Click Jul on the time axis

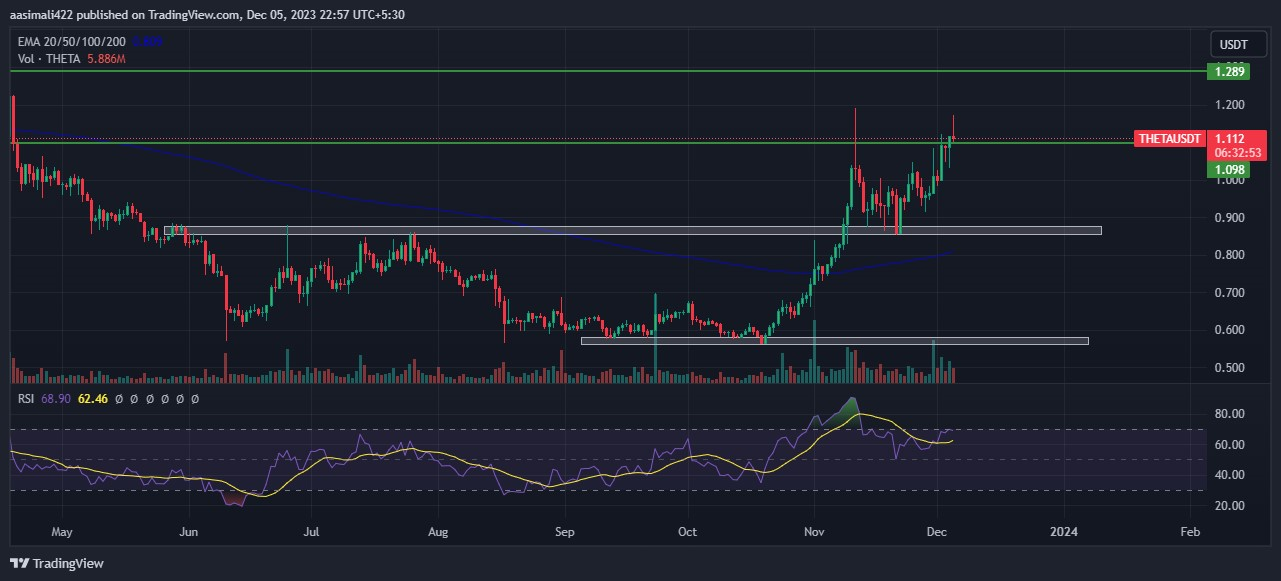point(312,532)
